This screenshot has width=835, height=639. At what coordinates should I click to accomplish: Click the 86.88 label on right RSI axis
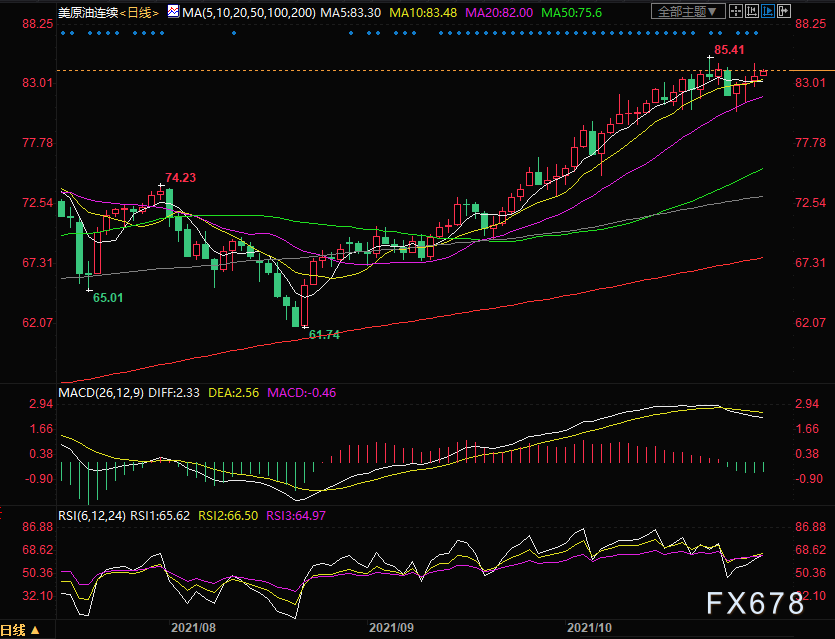click(810, 527)
